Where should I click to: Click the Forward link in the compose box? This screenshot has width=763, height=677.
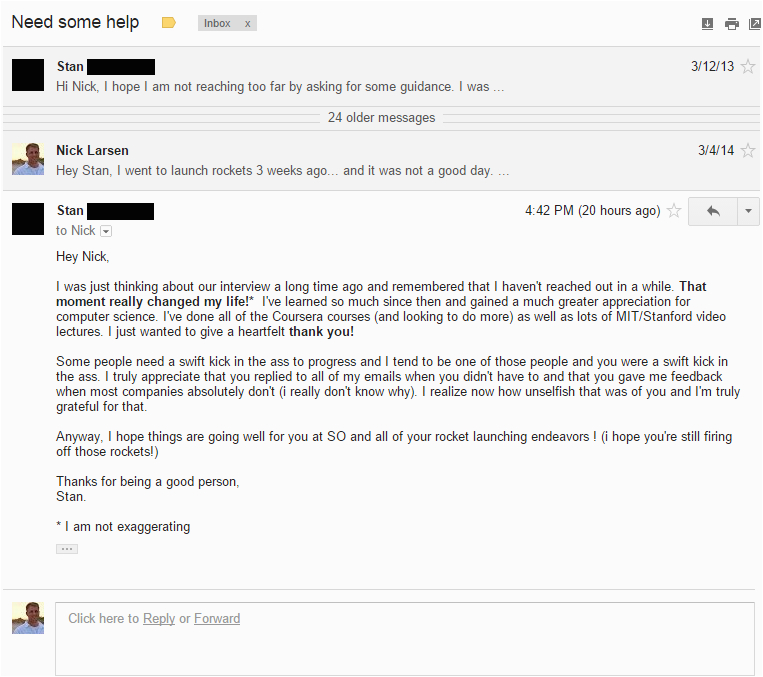pos(217,619)
